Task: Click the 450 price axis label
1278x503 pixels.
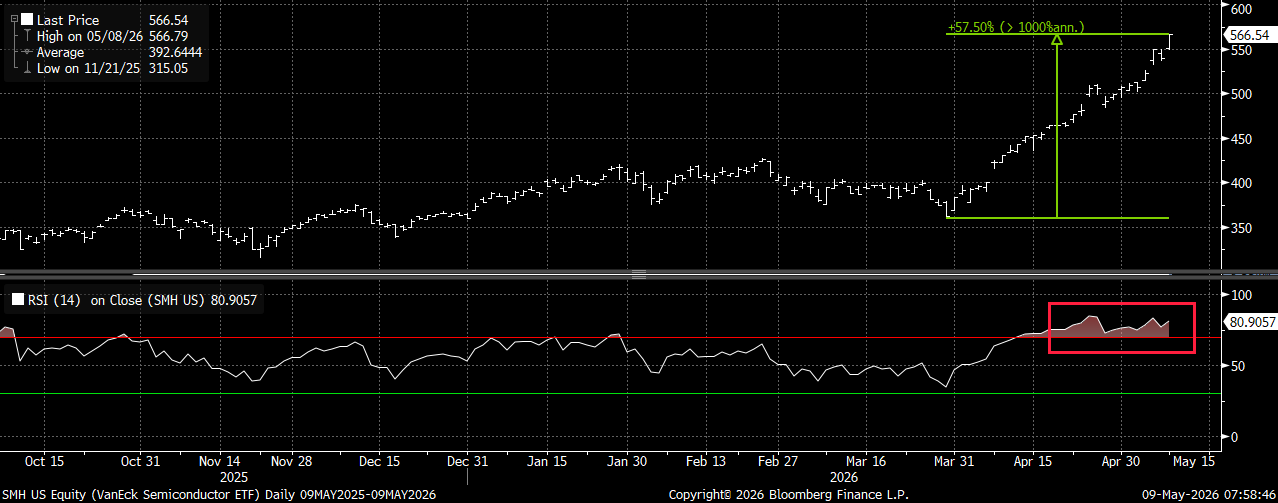Action: [1241, 139]
